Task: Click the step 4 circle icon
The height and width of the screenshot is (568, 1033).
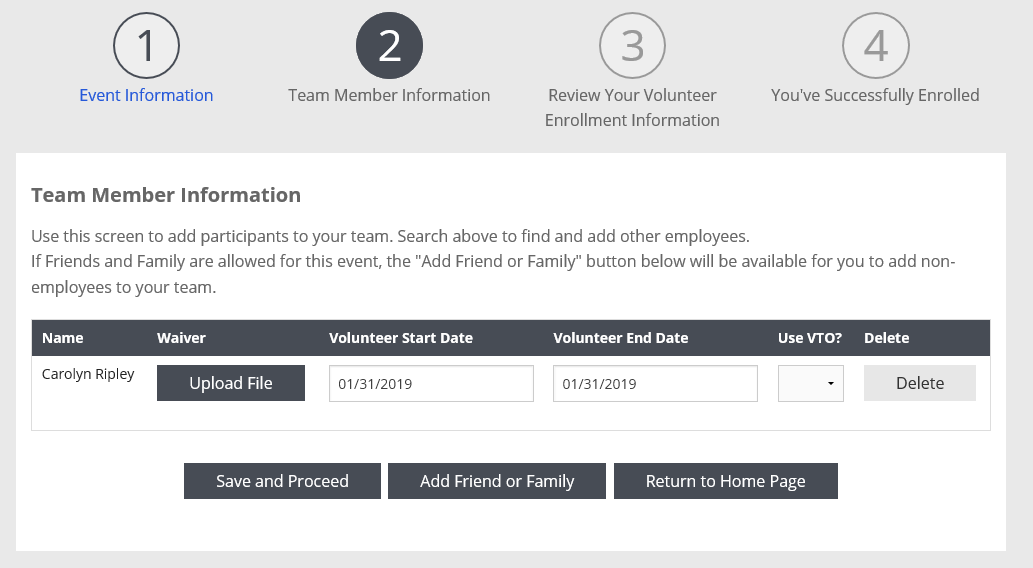Action: (x=876, y=45)
